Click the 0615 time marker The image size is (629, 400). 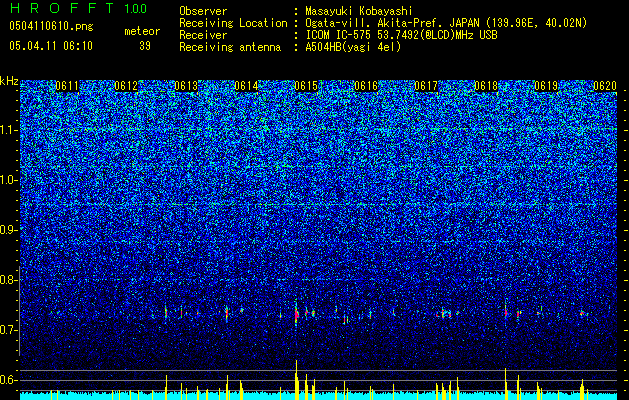306,86
